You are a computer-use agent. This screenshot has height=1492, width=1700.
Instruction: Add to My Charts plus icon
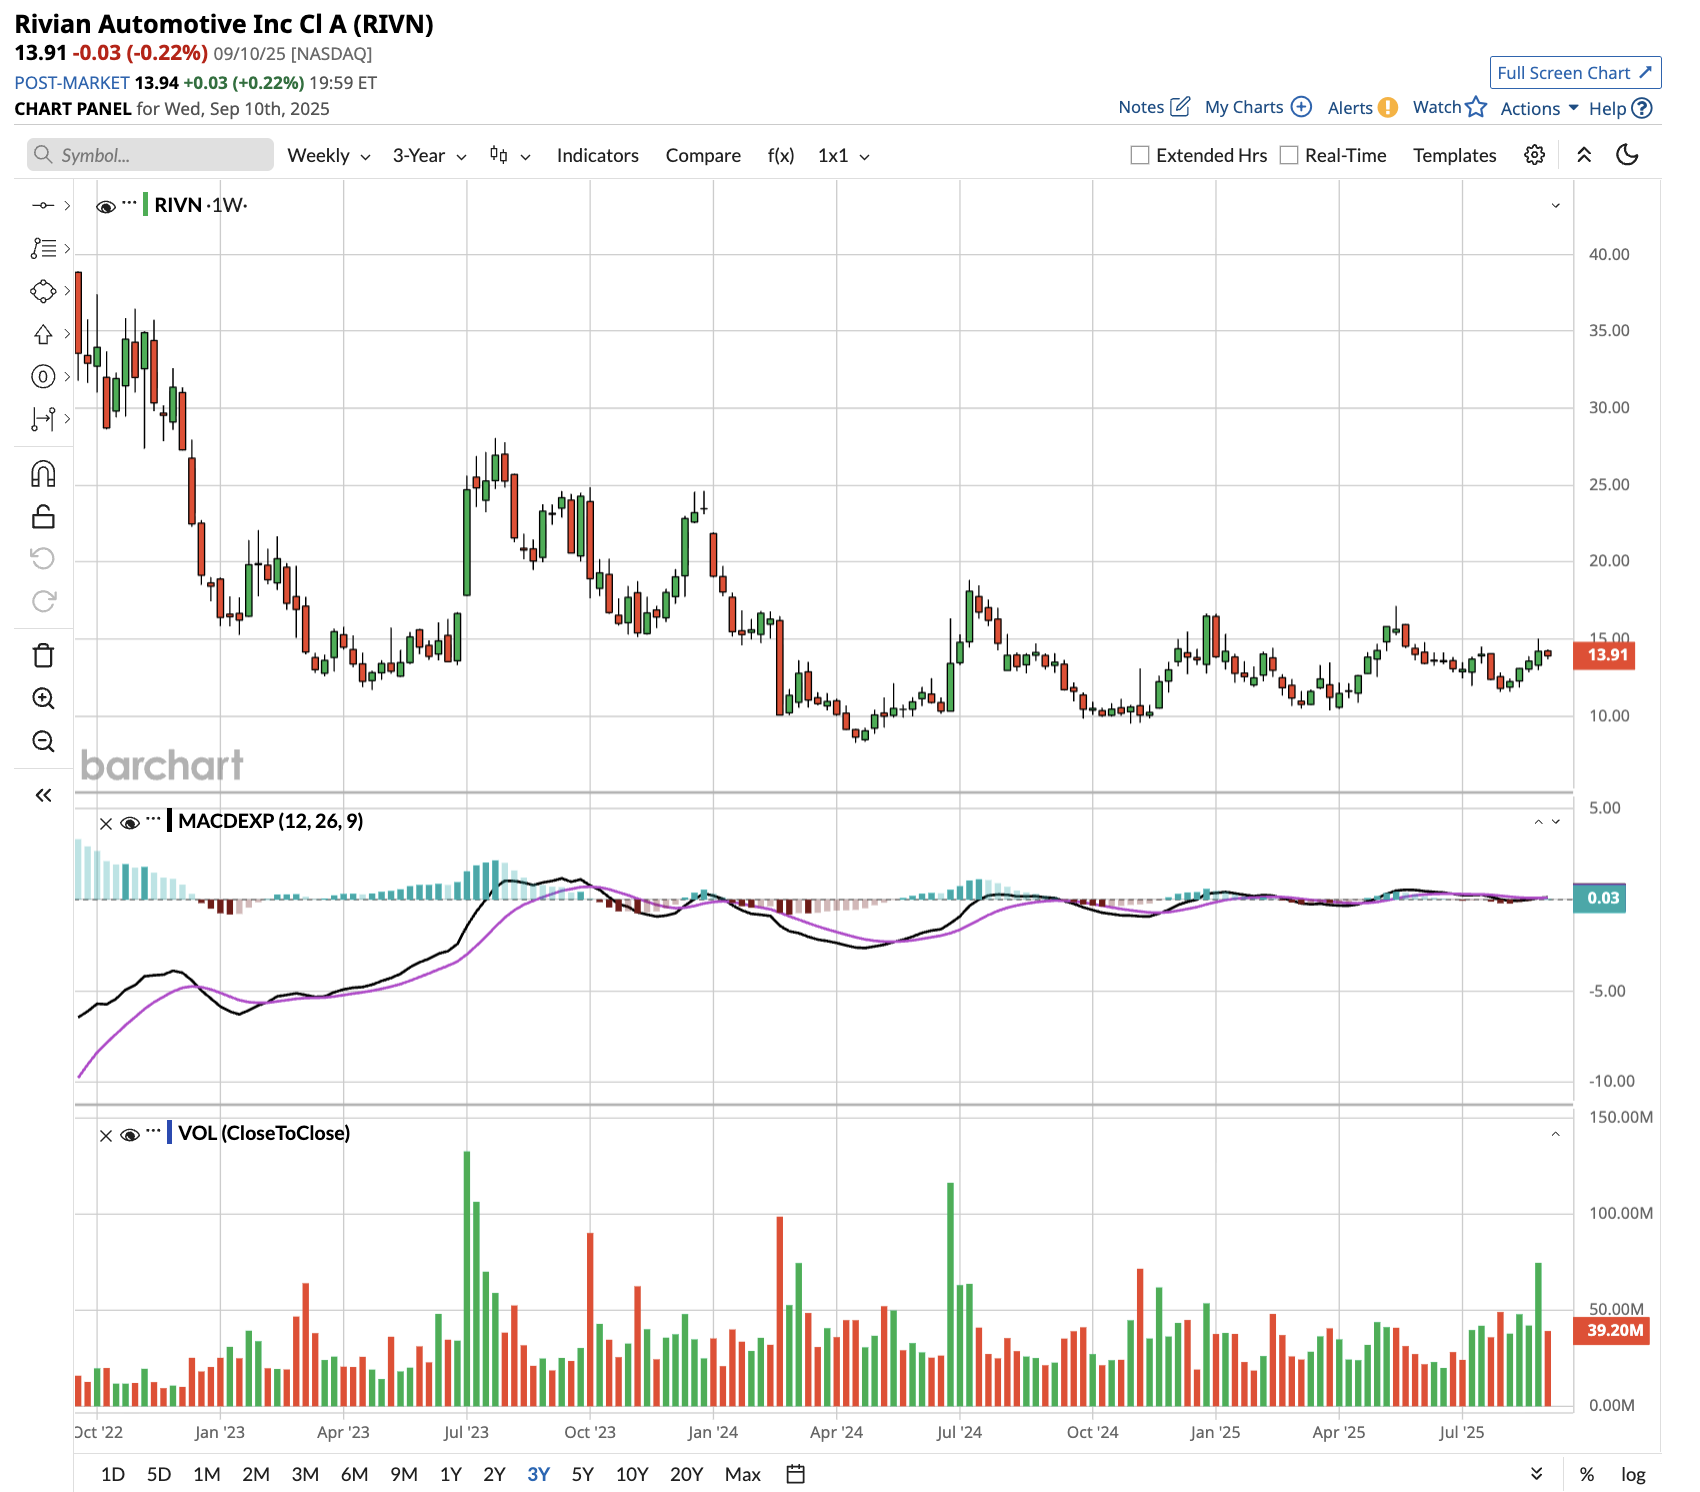tap(1301, 107)
